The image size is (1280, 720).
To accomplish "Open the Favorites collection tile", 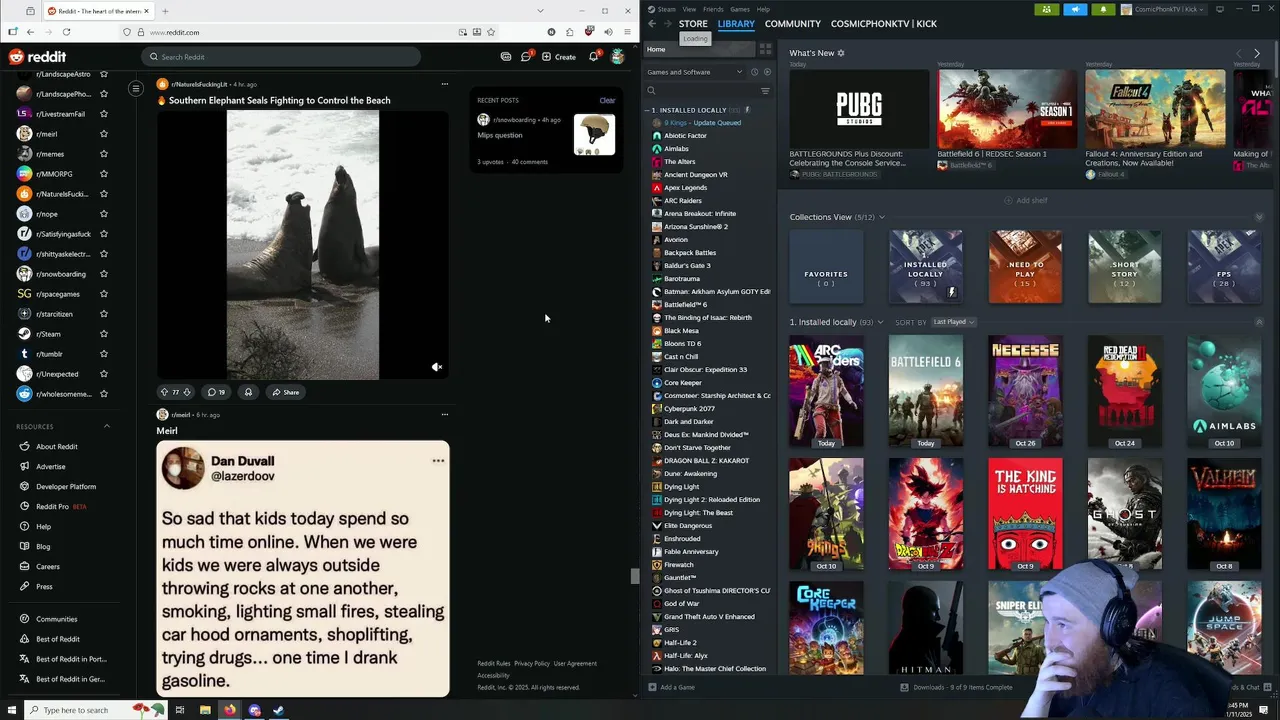I will [x=826, y=267].
